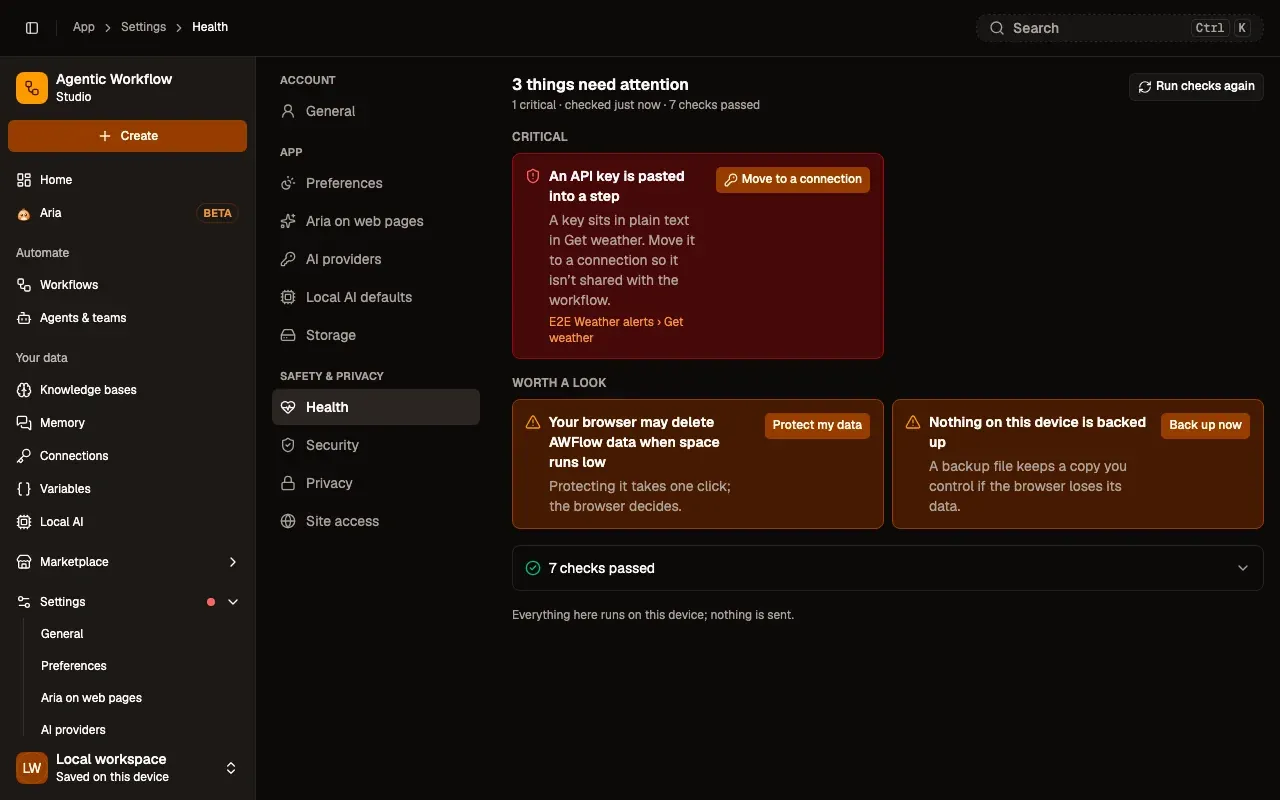The height and width of the screenshot is (800, 1280).
Task: Expand the Marketplace chevron
Action: pyautogui.click(x=233, y=562)
